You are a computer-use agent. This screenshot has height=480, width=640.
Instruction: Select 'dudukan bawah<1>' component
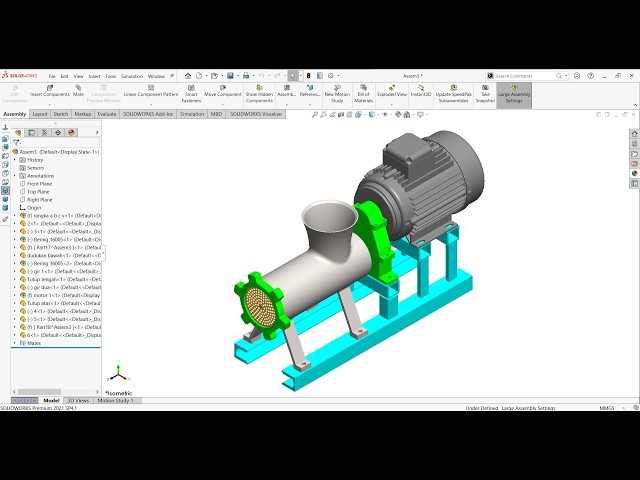(60, 256)
